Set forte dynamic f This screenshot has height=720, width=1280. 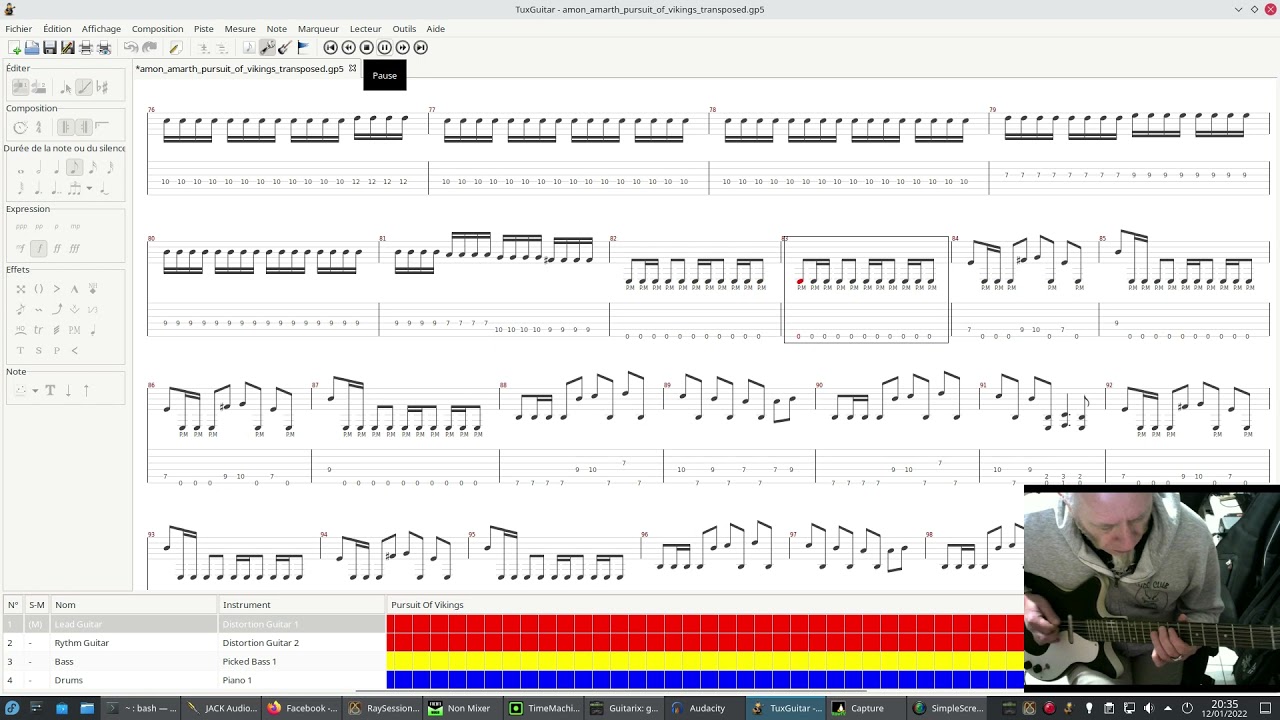tap(38, 248)
